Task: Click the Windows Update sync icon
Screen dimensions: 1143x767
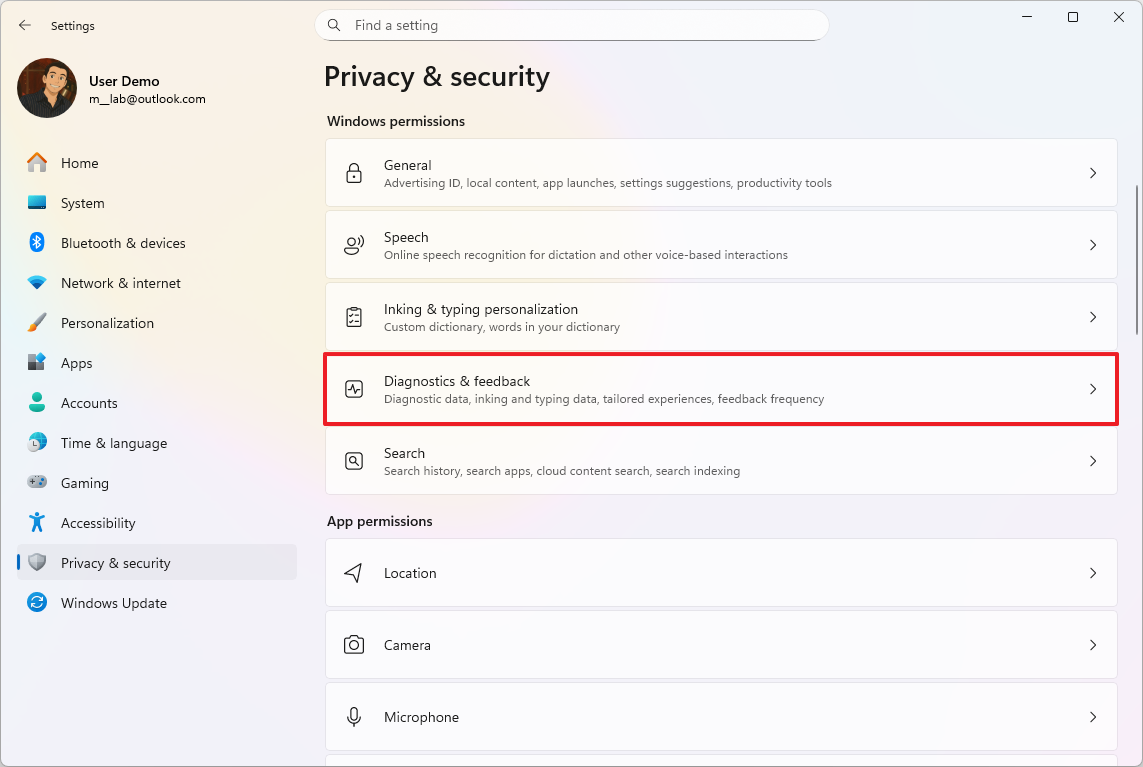Action: (x=37, y=603)
